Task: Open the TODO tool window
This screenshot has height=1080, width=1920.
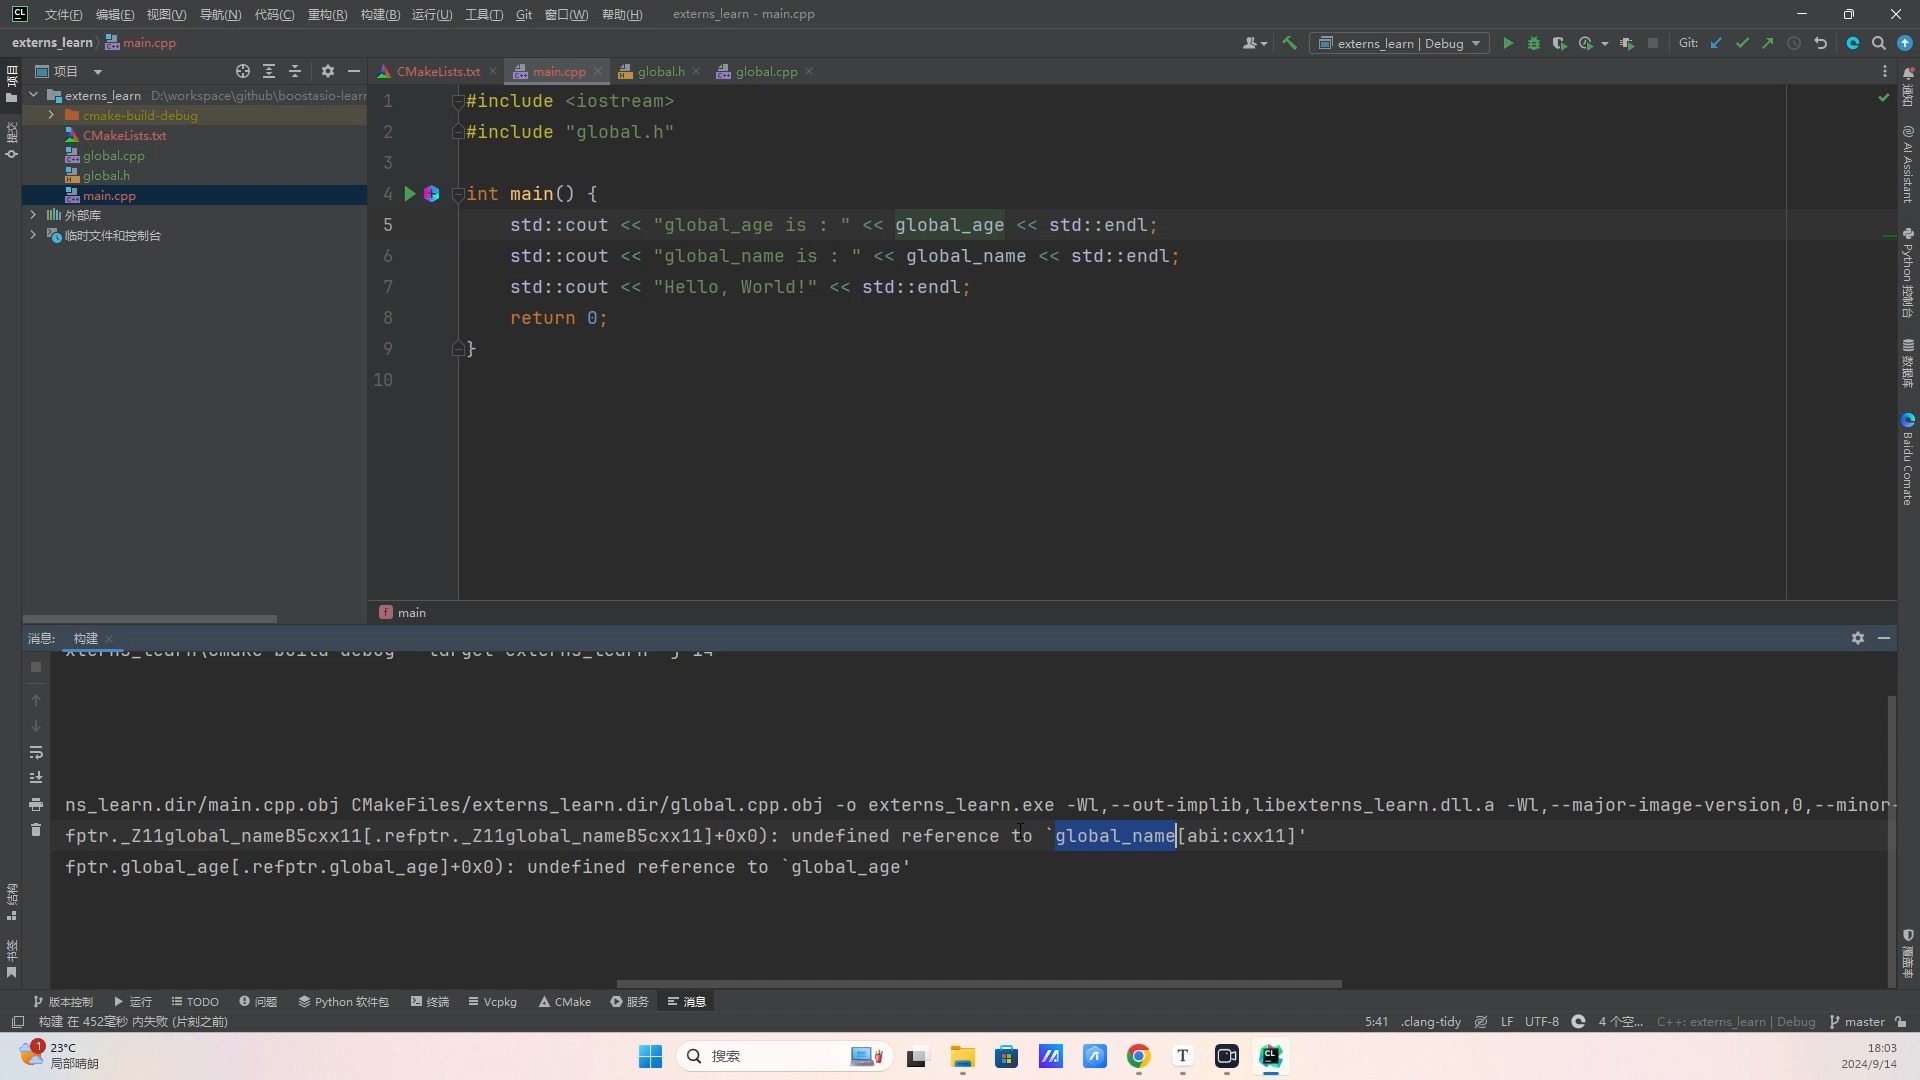Action: pyautogui.click(x=195, y=1001)
